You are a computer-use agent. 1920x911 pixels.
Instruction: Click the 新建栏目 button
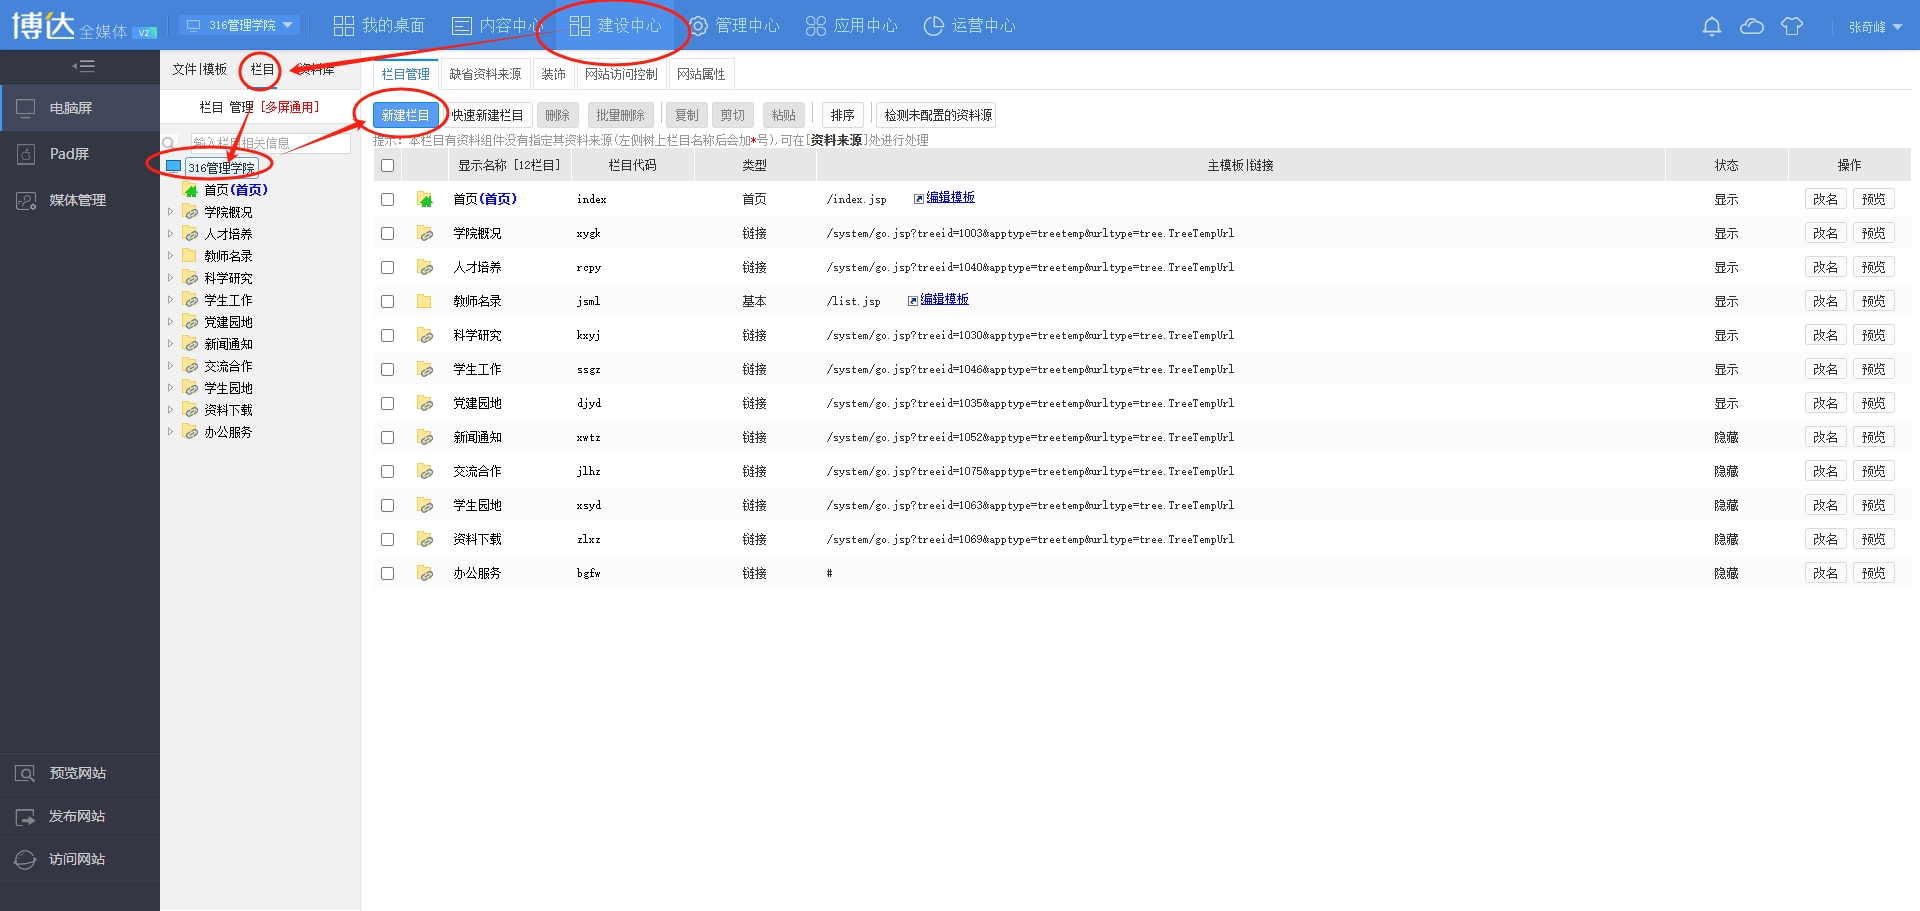click(x=405, y=115)
